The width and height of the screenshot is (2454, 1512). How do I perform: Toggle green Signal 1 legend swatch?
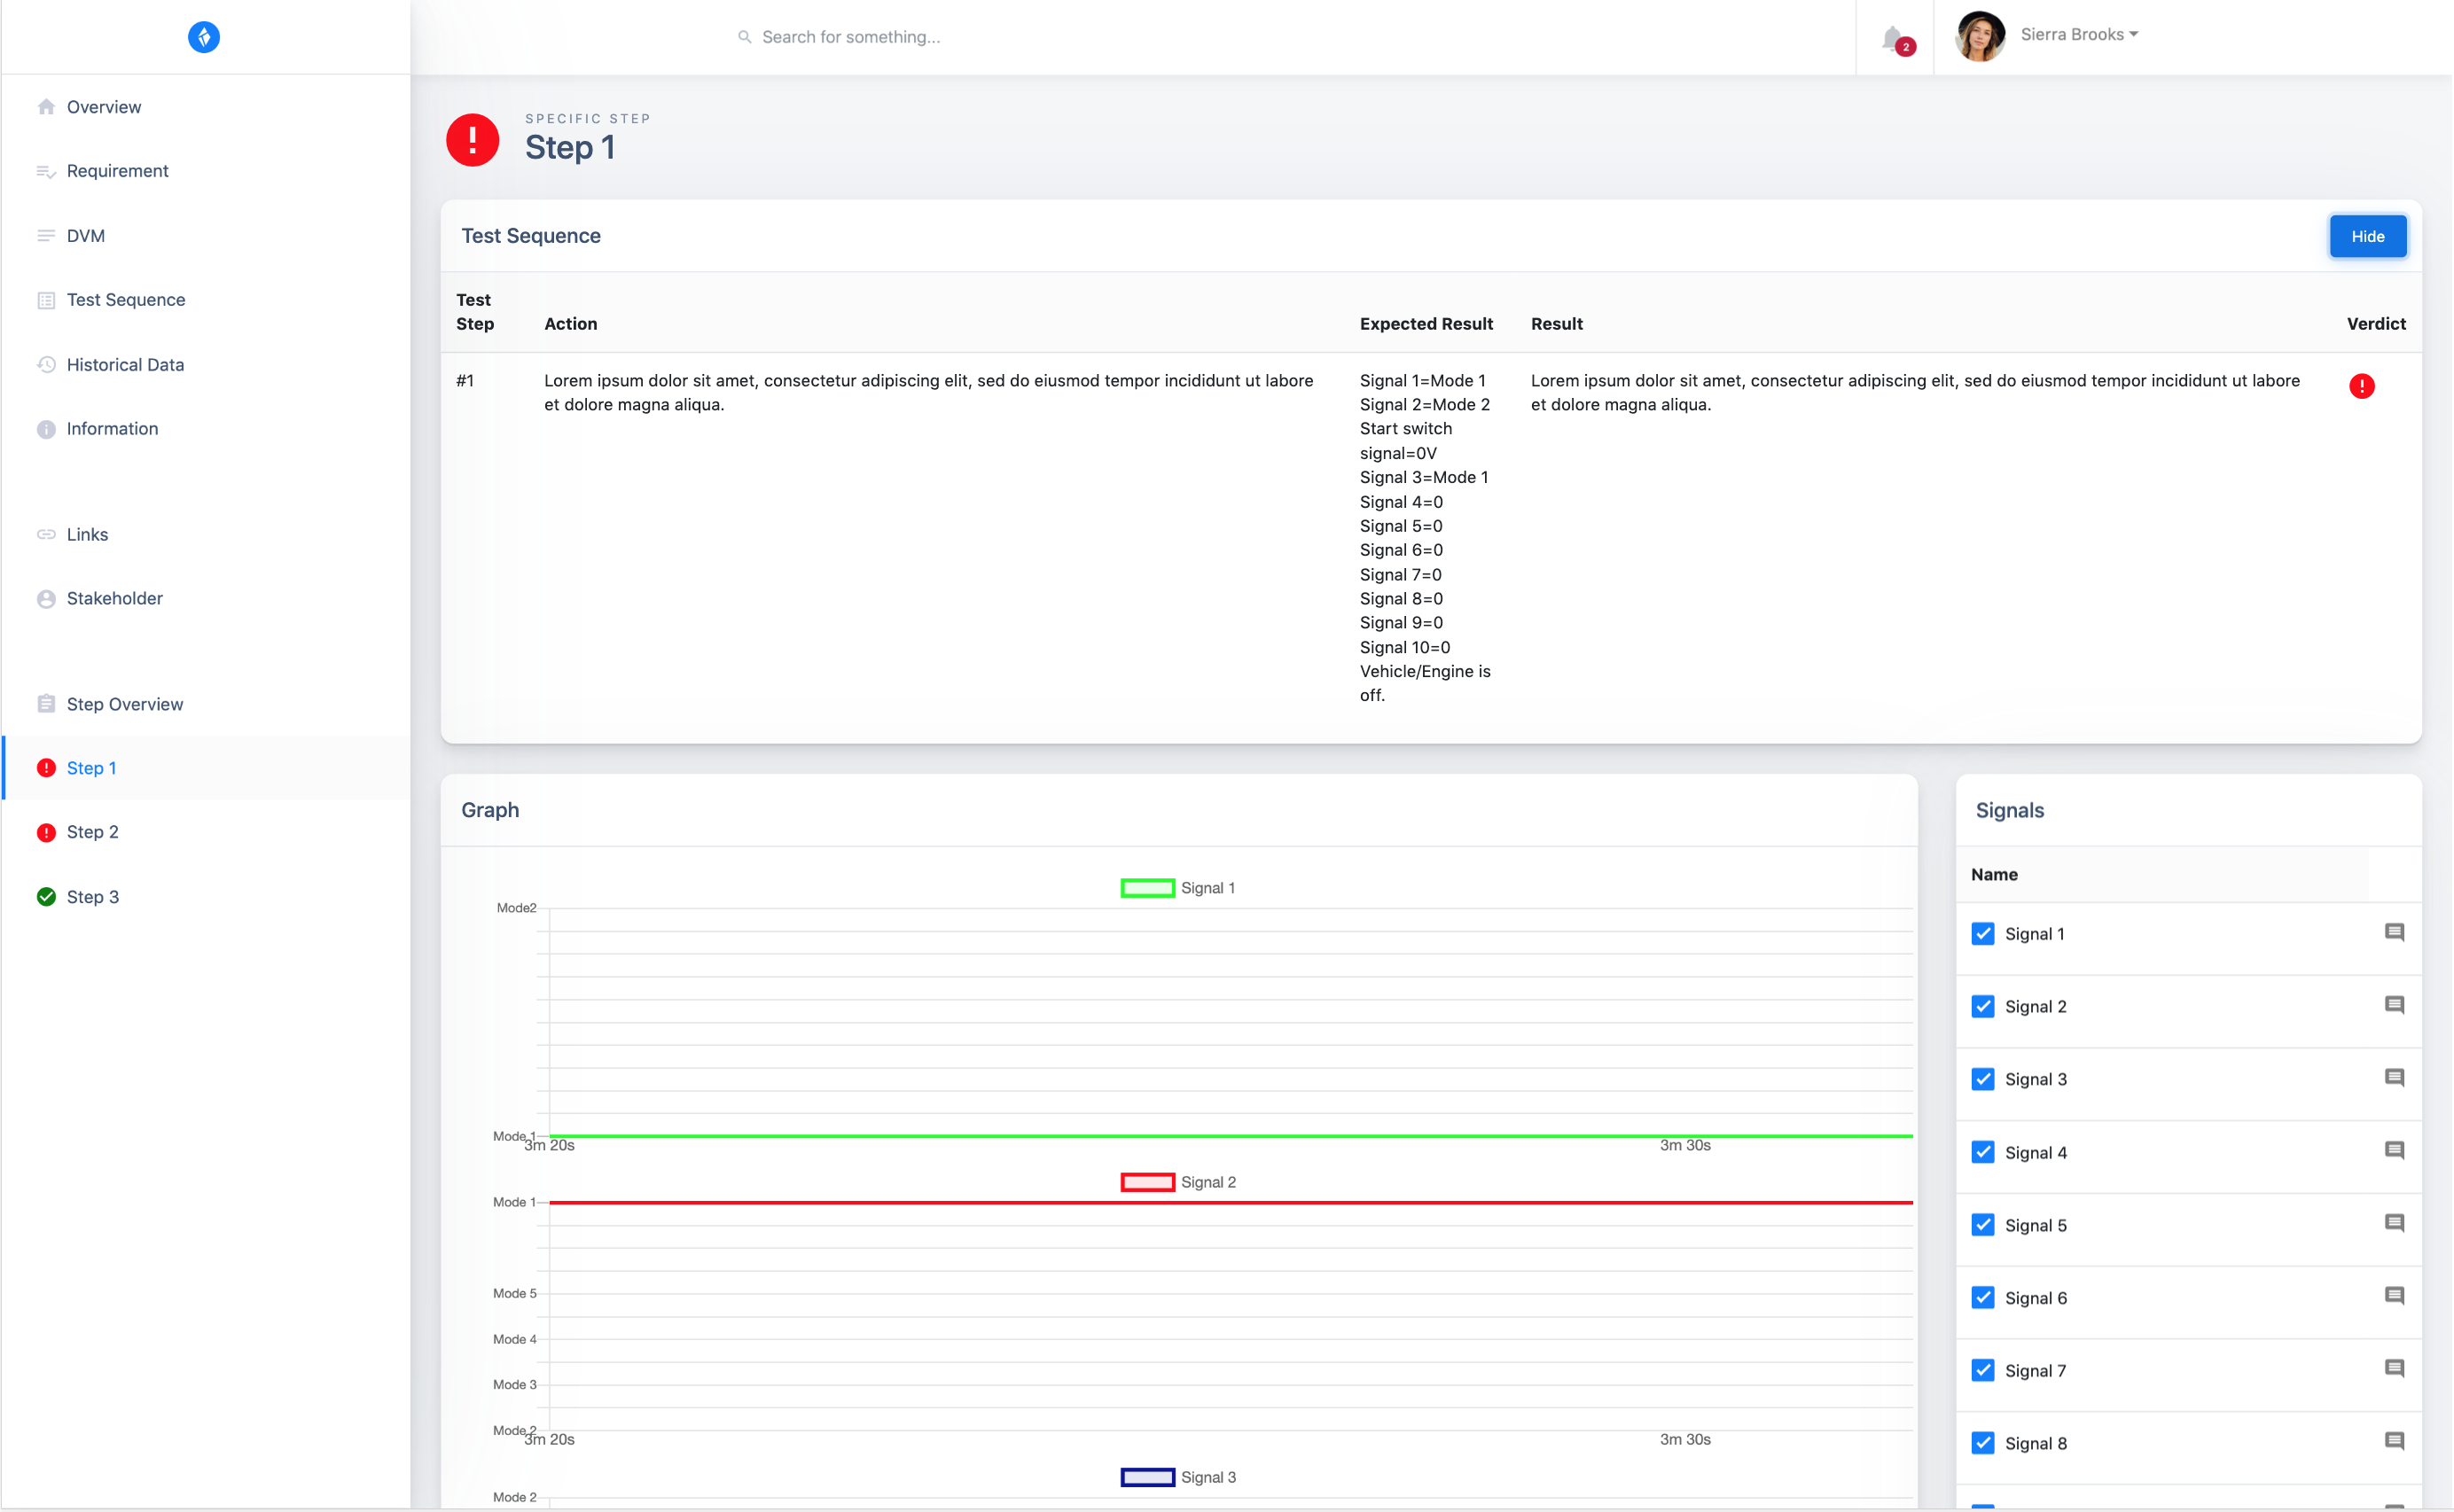pyautogui.click(x=1147, y=888)
